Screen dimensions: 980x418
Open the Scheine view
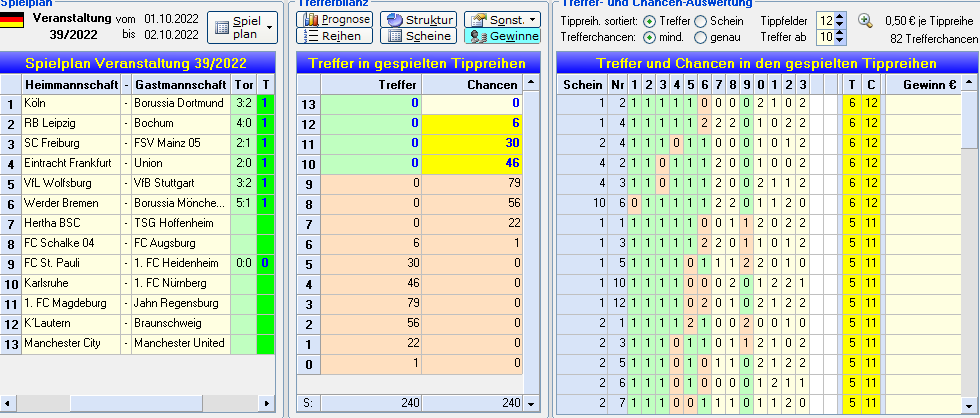pyautogui.click(x=418, y=36)
